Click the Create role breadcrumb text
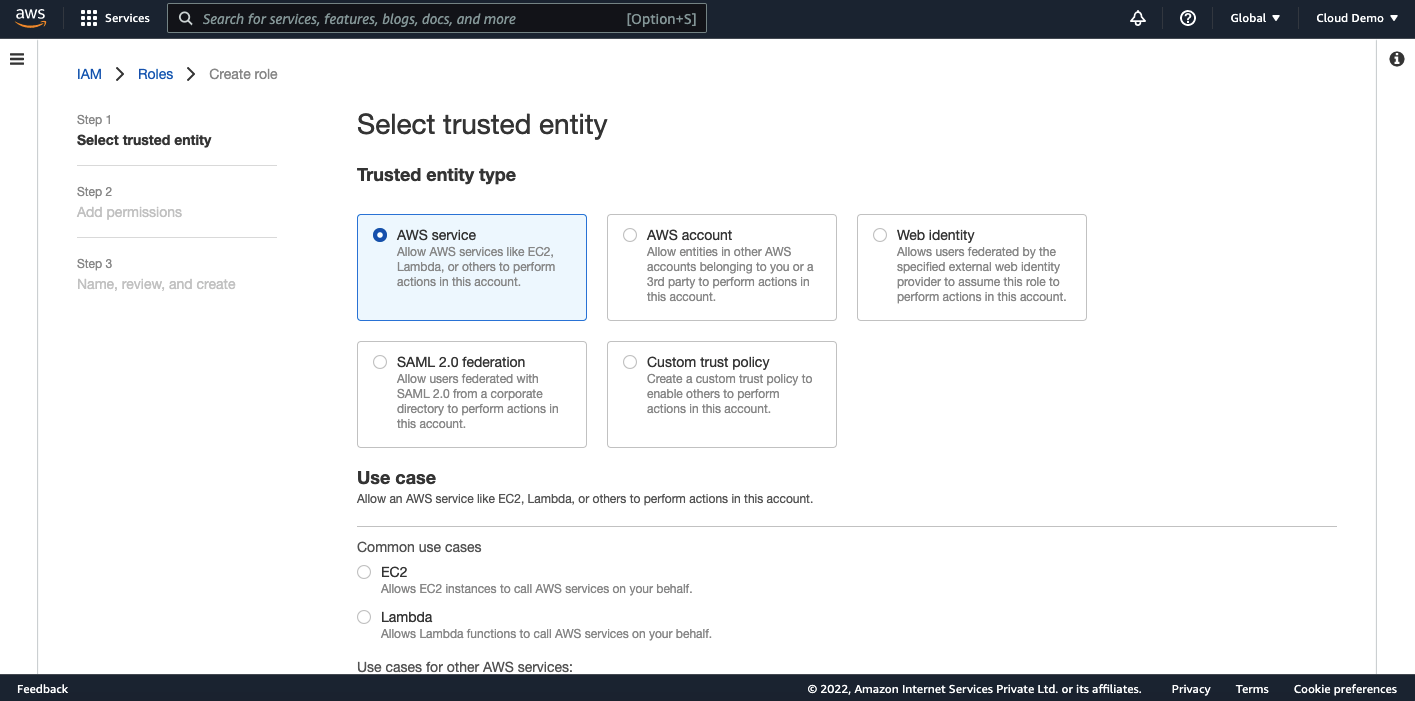Image resolution: width=1415 pixels, height=701 pixels. click(243, 74)
